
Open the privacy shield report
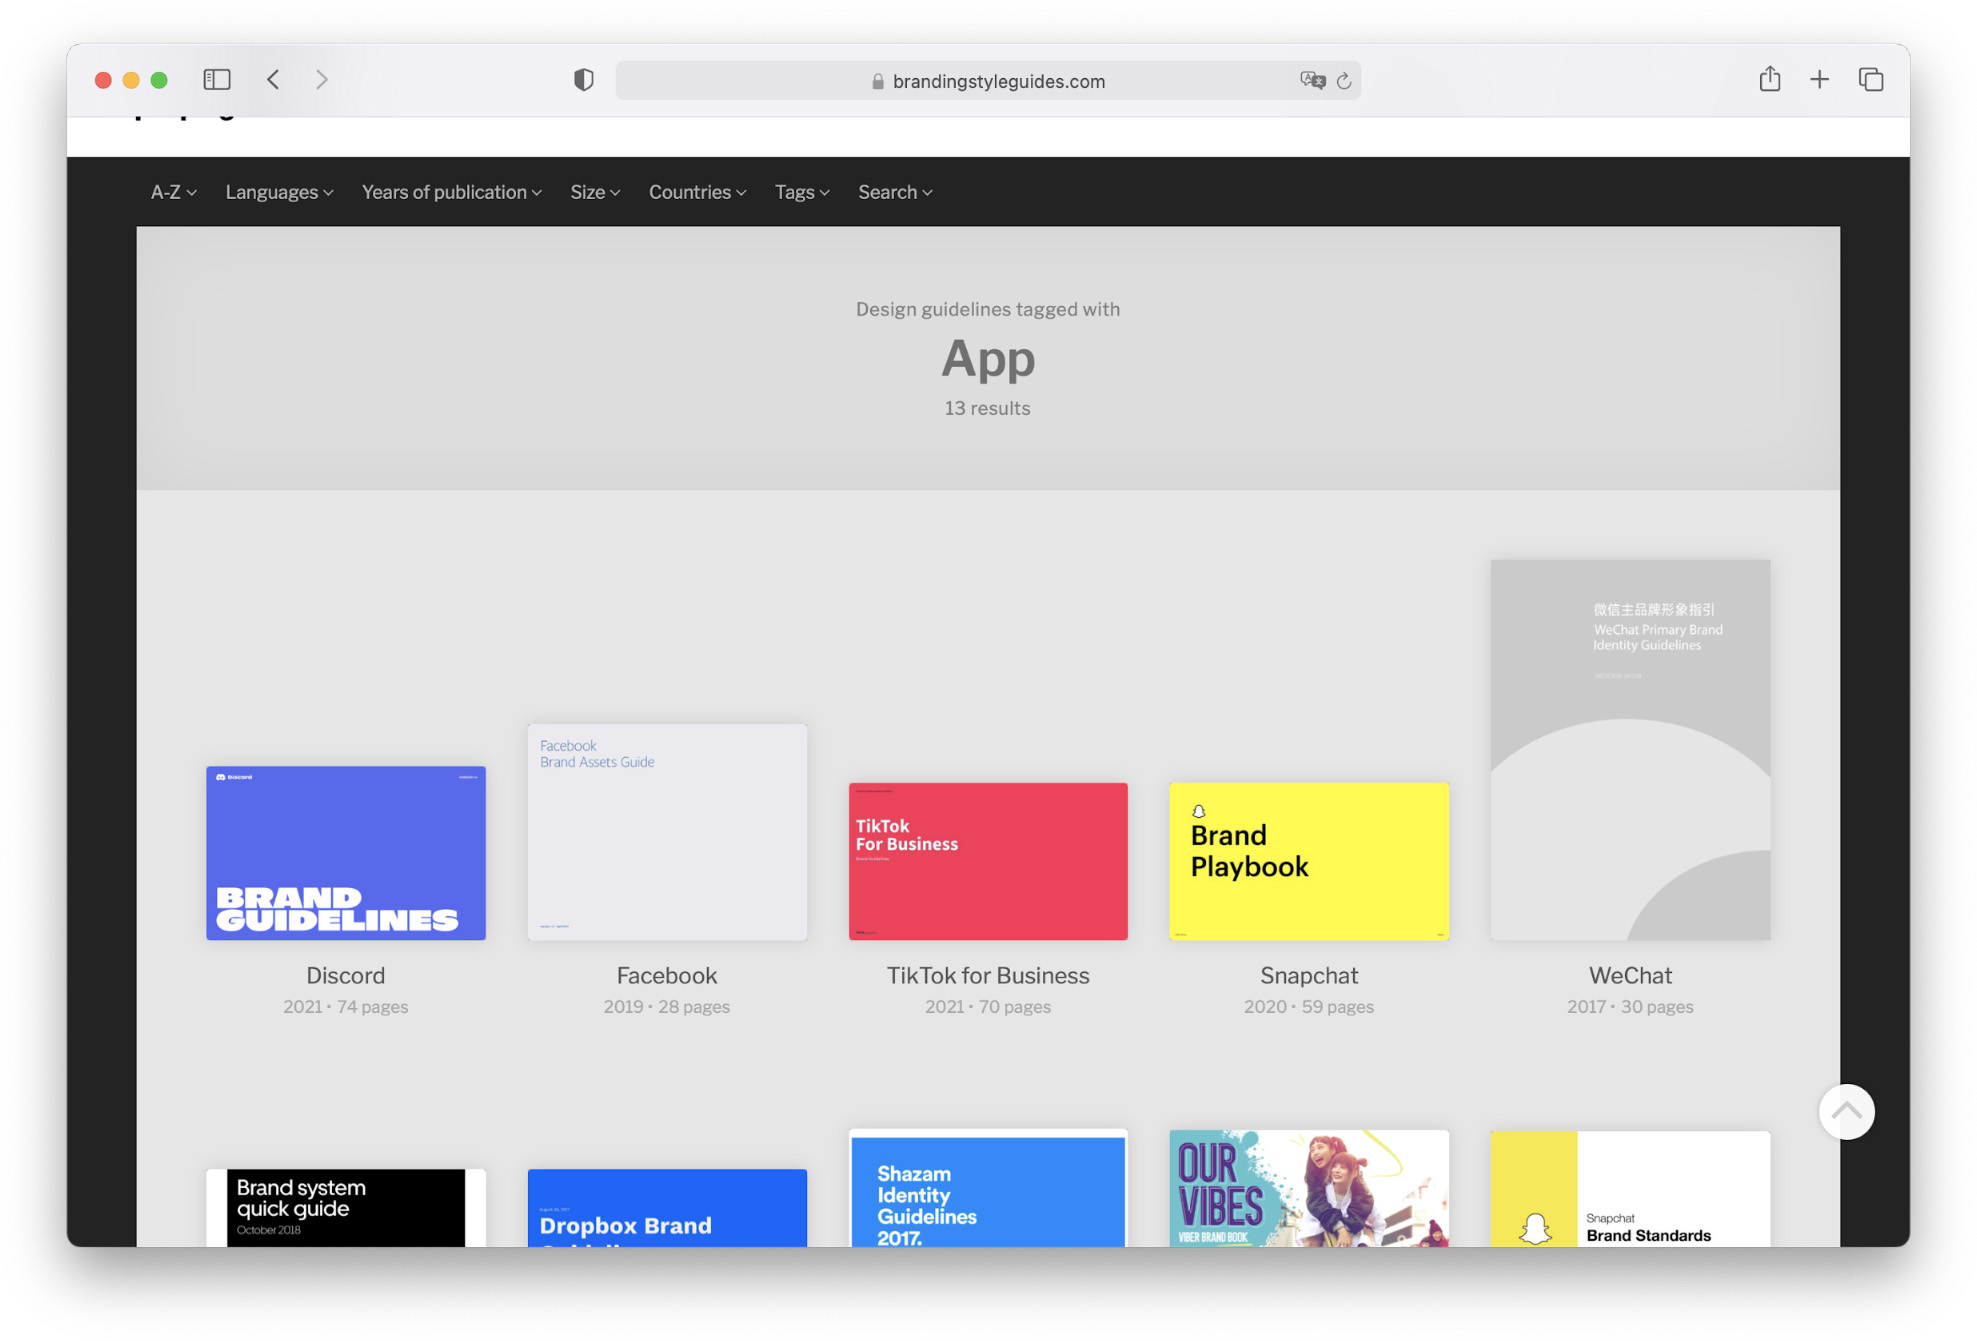[584, 80]
